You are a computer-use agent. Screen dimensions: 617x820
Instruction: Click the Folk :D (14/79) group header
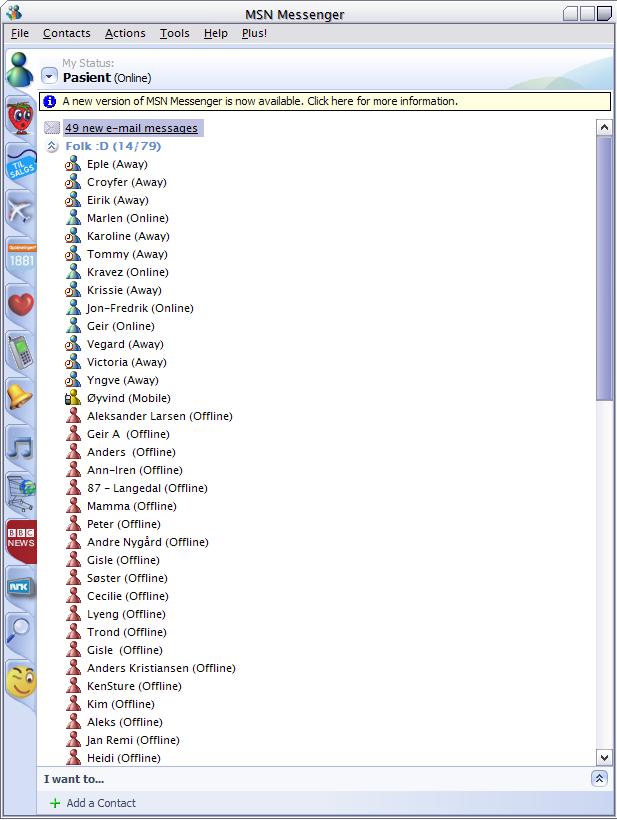tap(113, 146)
